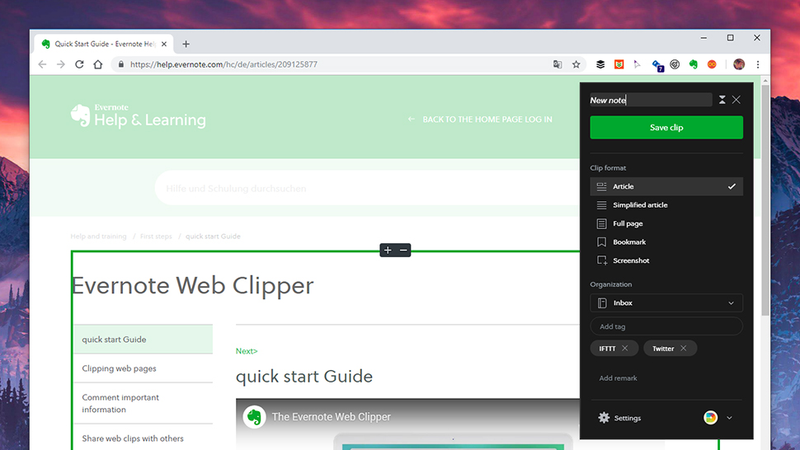Open the Chrome three-dot menu
Image resolution: width=800 pixels, height=450 pixels.
(758, 64)
